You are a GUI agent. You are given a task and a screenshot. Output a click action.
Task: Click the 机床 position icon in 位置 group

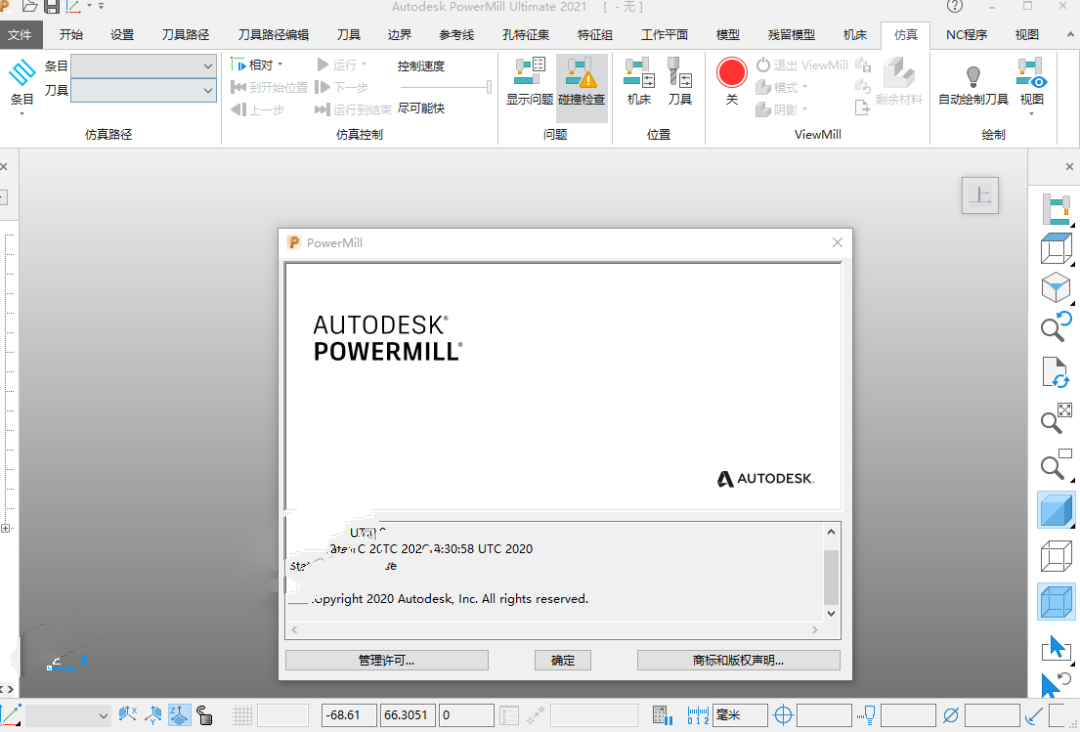click(x=639, y=83)
